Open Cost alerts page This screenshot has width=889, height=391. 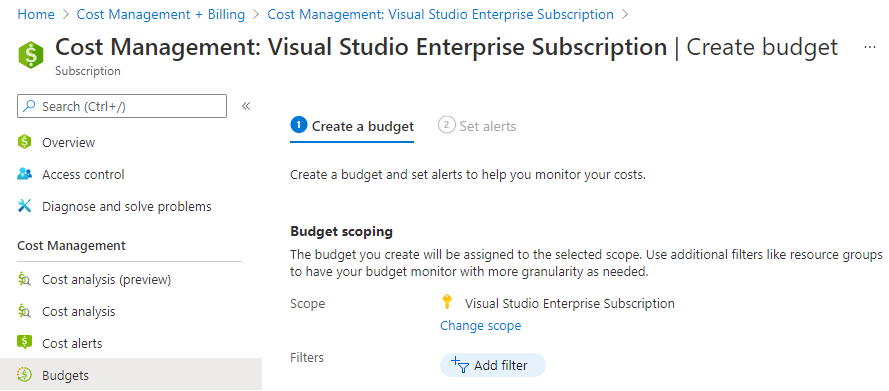[x=72, y=343]
